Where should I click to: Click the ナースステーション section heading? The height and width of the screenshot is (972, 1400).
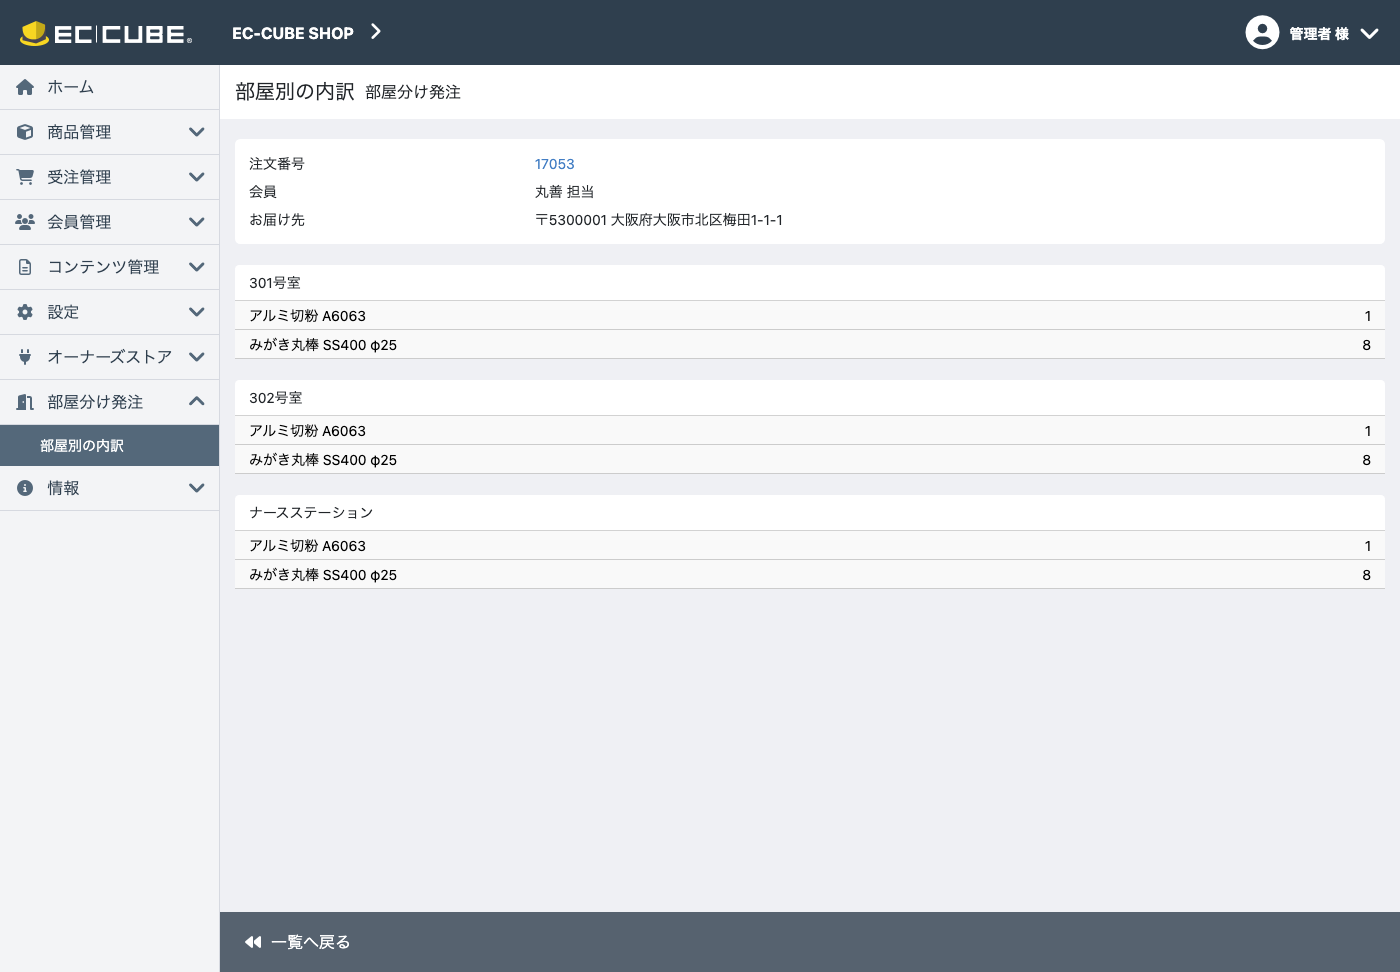point(311,513)
